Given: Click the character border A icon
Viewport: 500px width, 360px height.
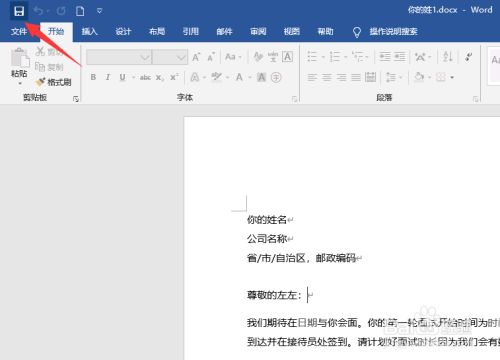Looking at the screenshot, I should tap(288, 57).
